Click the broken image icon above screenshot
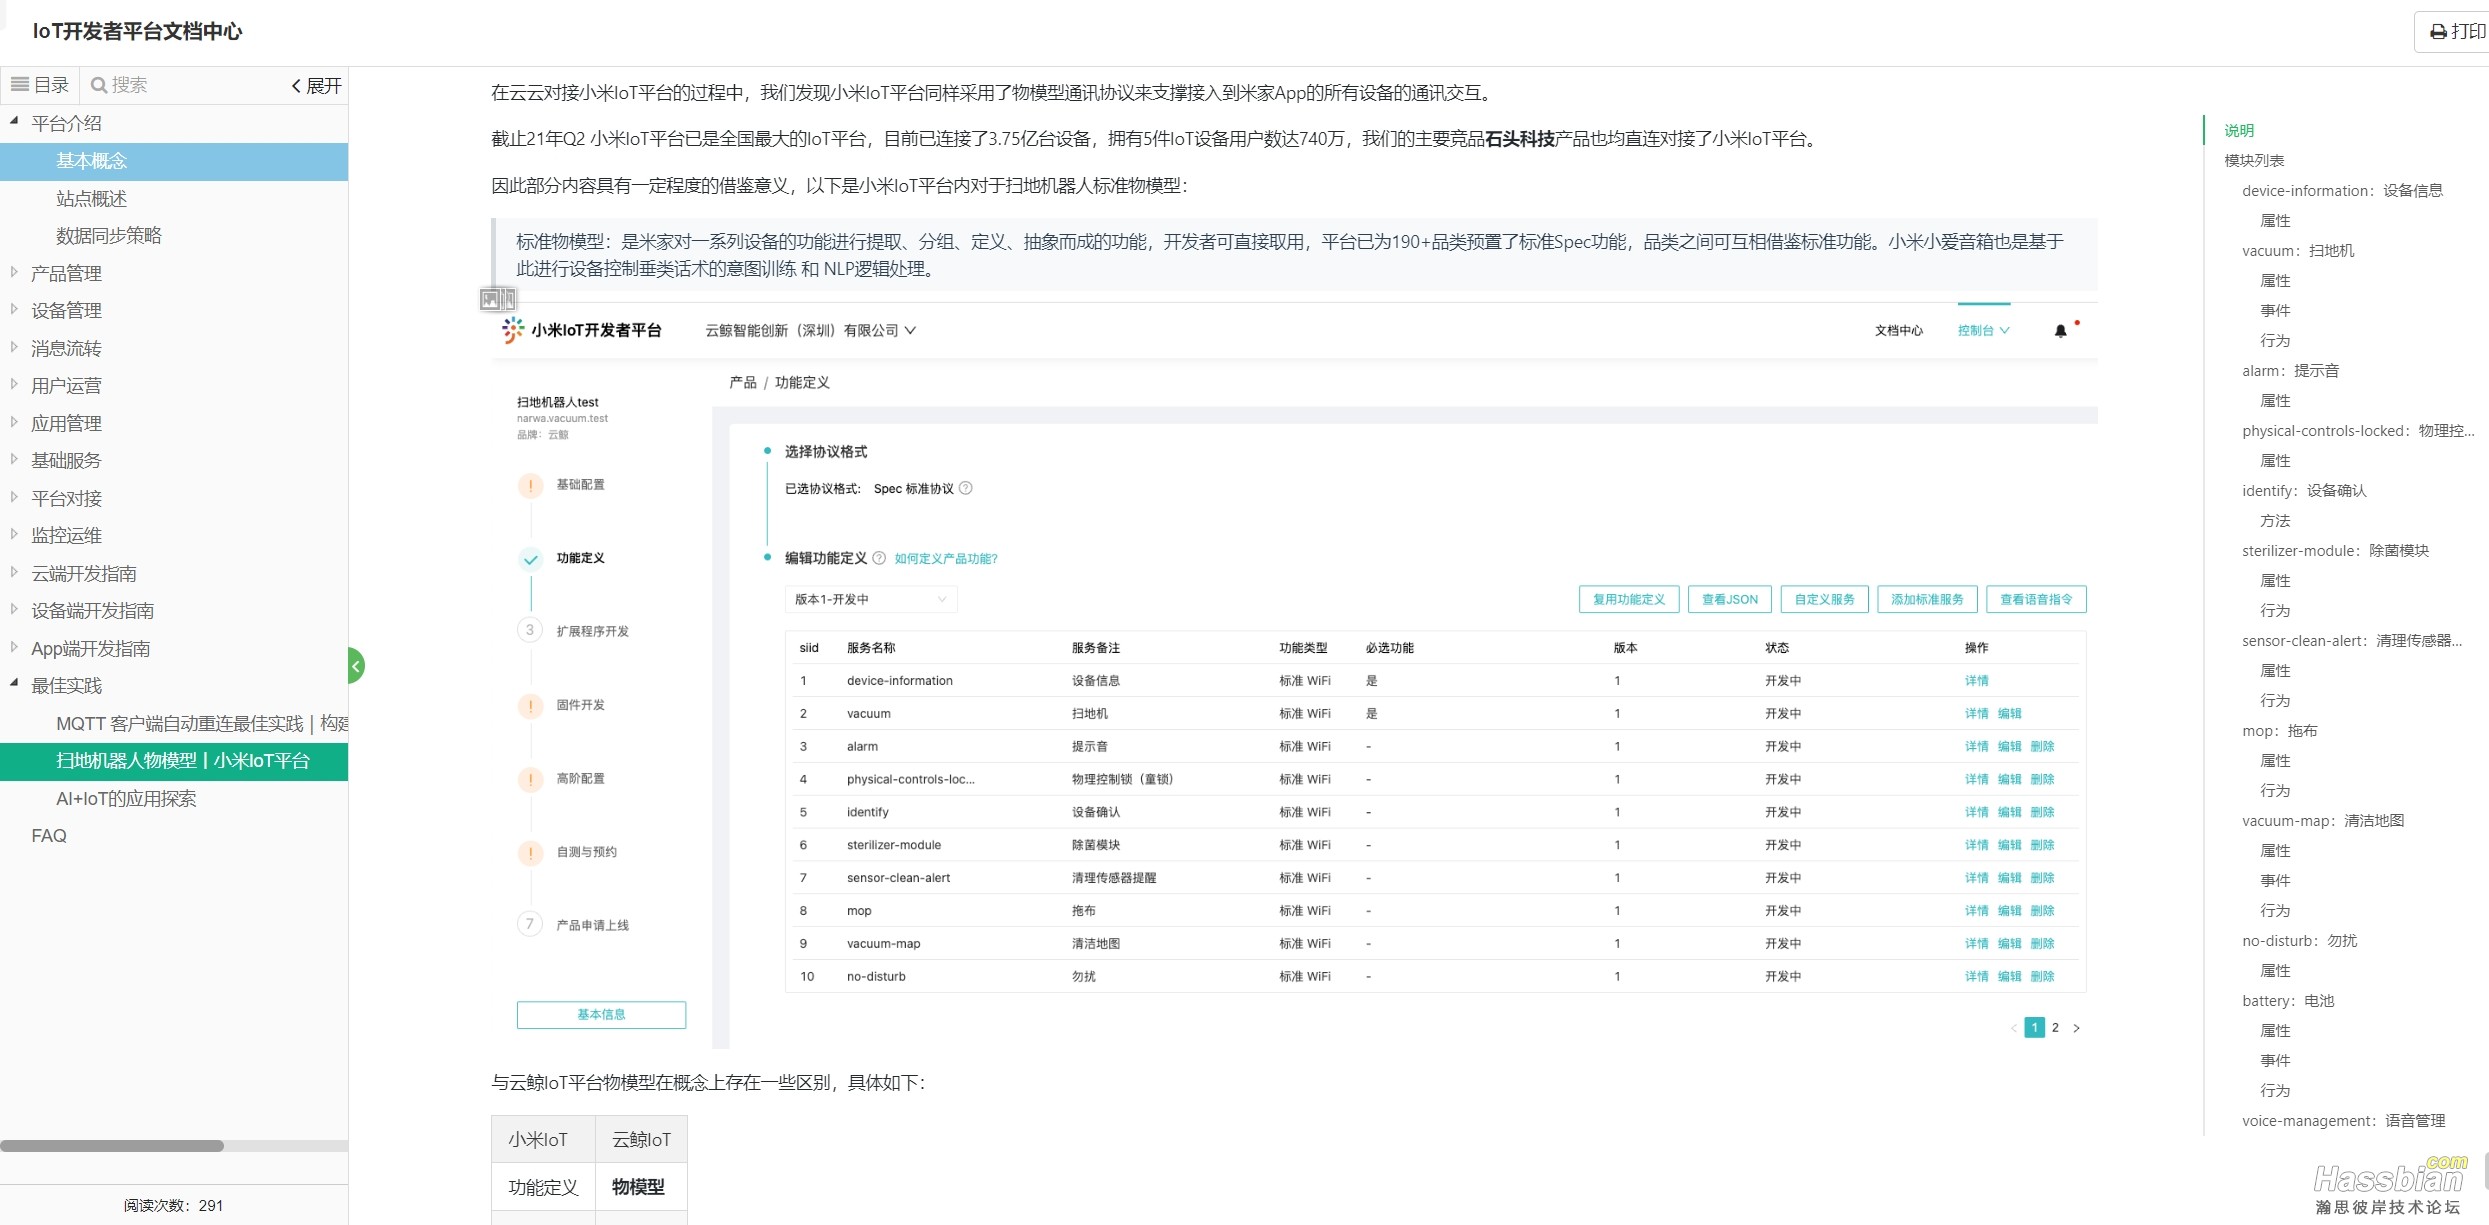The image size is (2489, 1225). (498, 299)
